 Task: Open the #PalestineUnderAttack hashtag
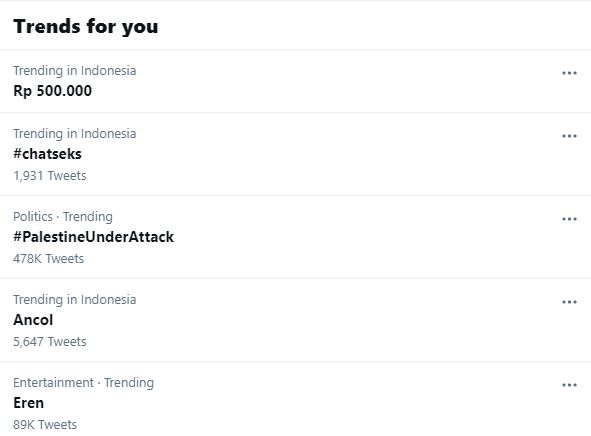[x=93, y=237]
